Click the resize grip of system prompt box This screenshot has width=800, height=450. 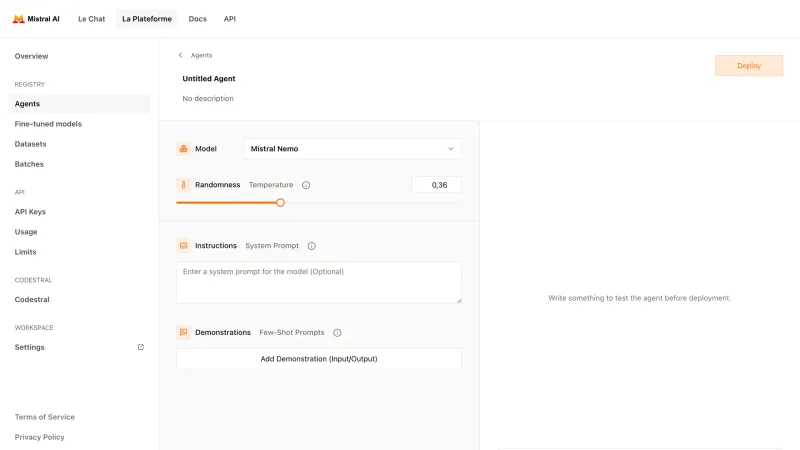click(x=459, y=301)
